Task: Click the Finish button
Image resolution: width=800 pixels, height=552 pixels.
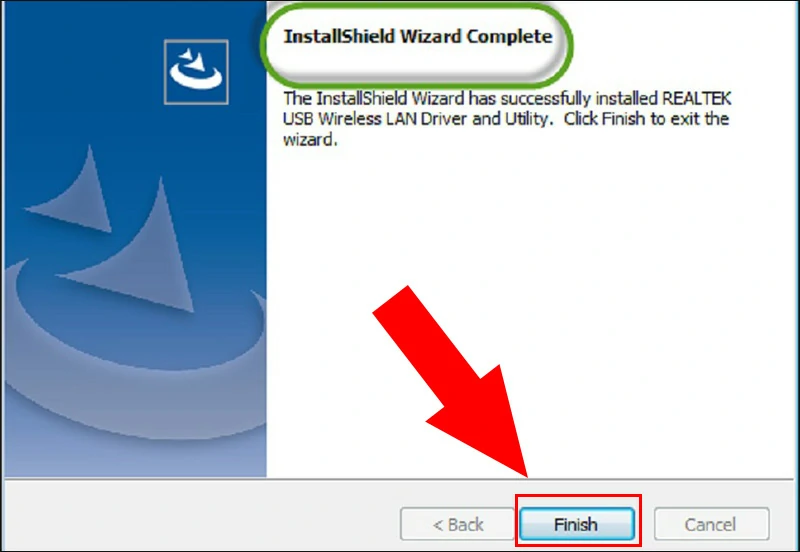Action: point(577,524)
